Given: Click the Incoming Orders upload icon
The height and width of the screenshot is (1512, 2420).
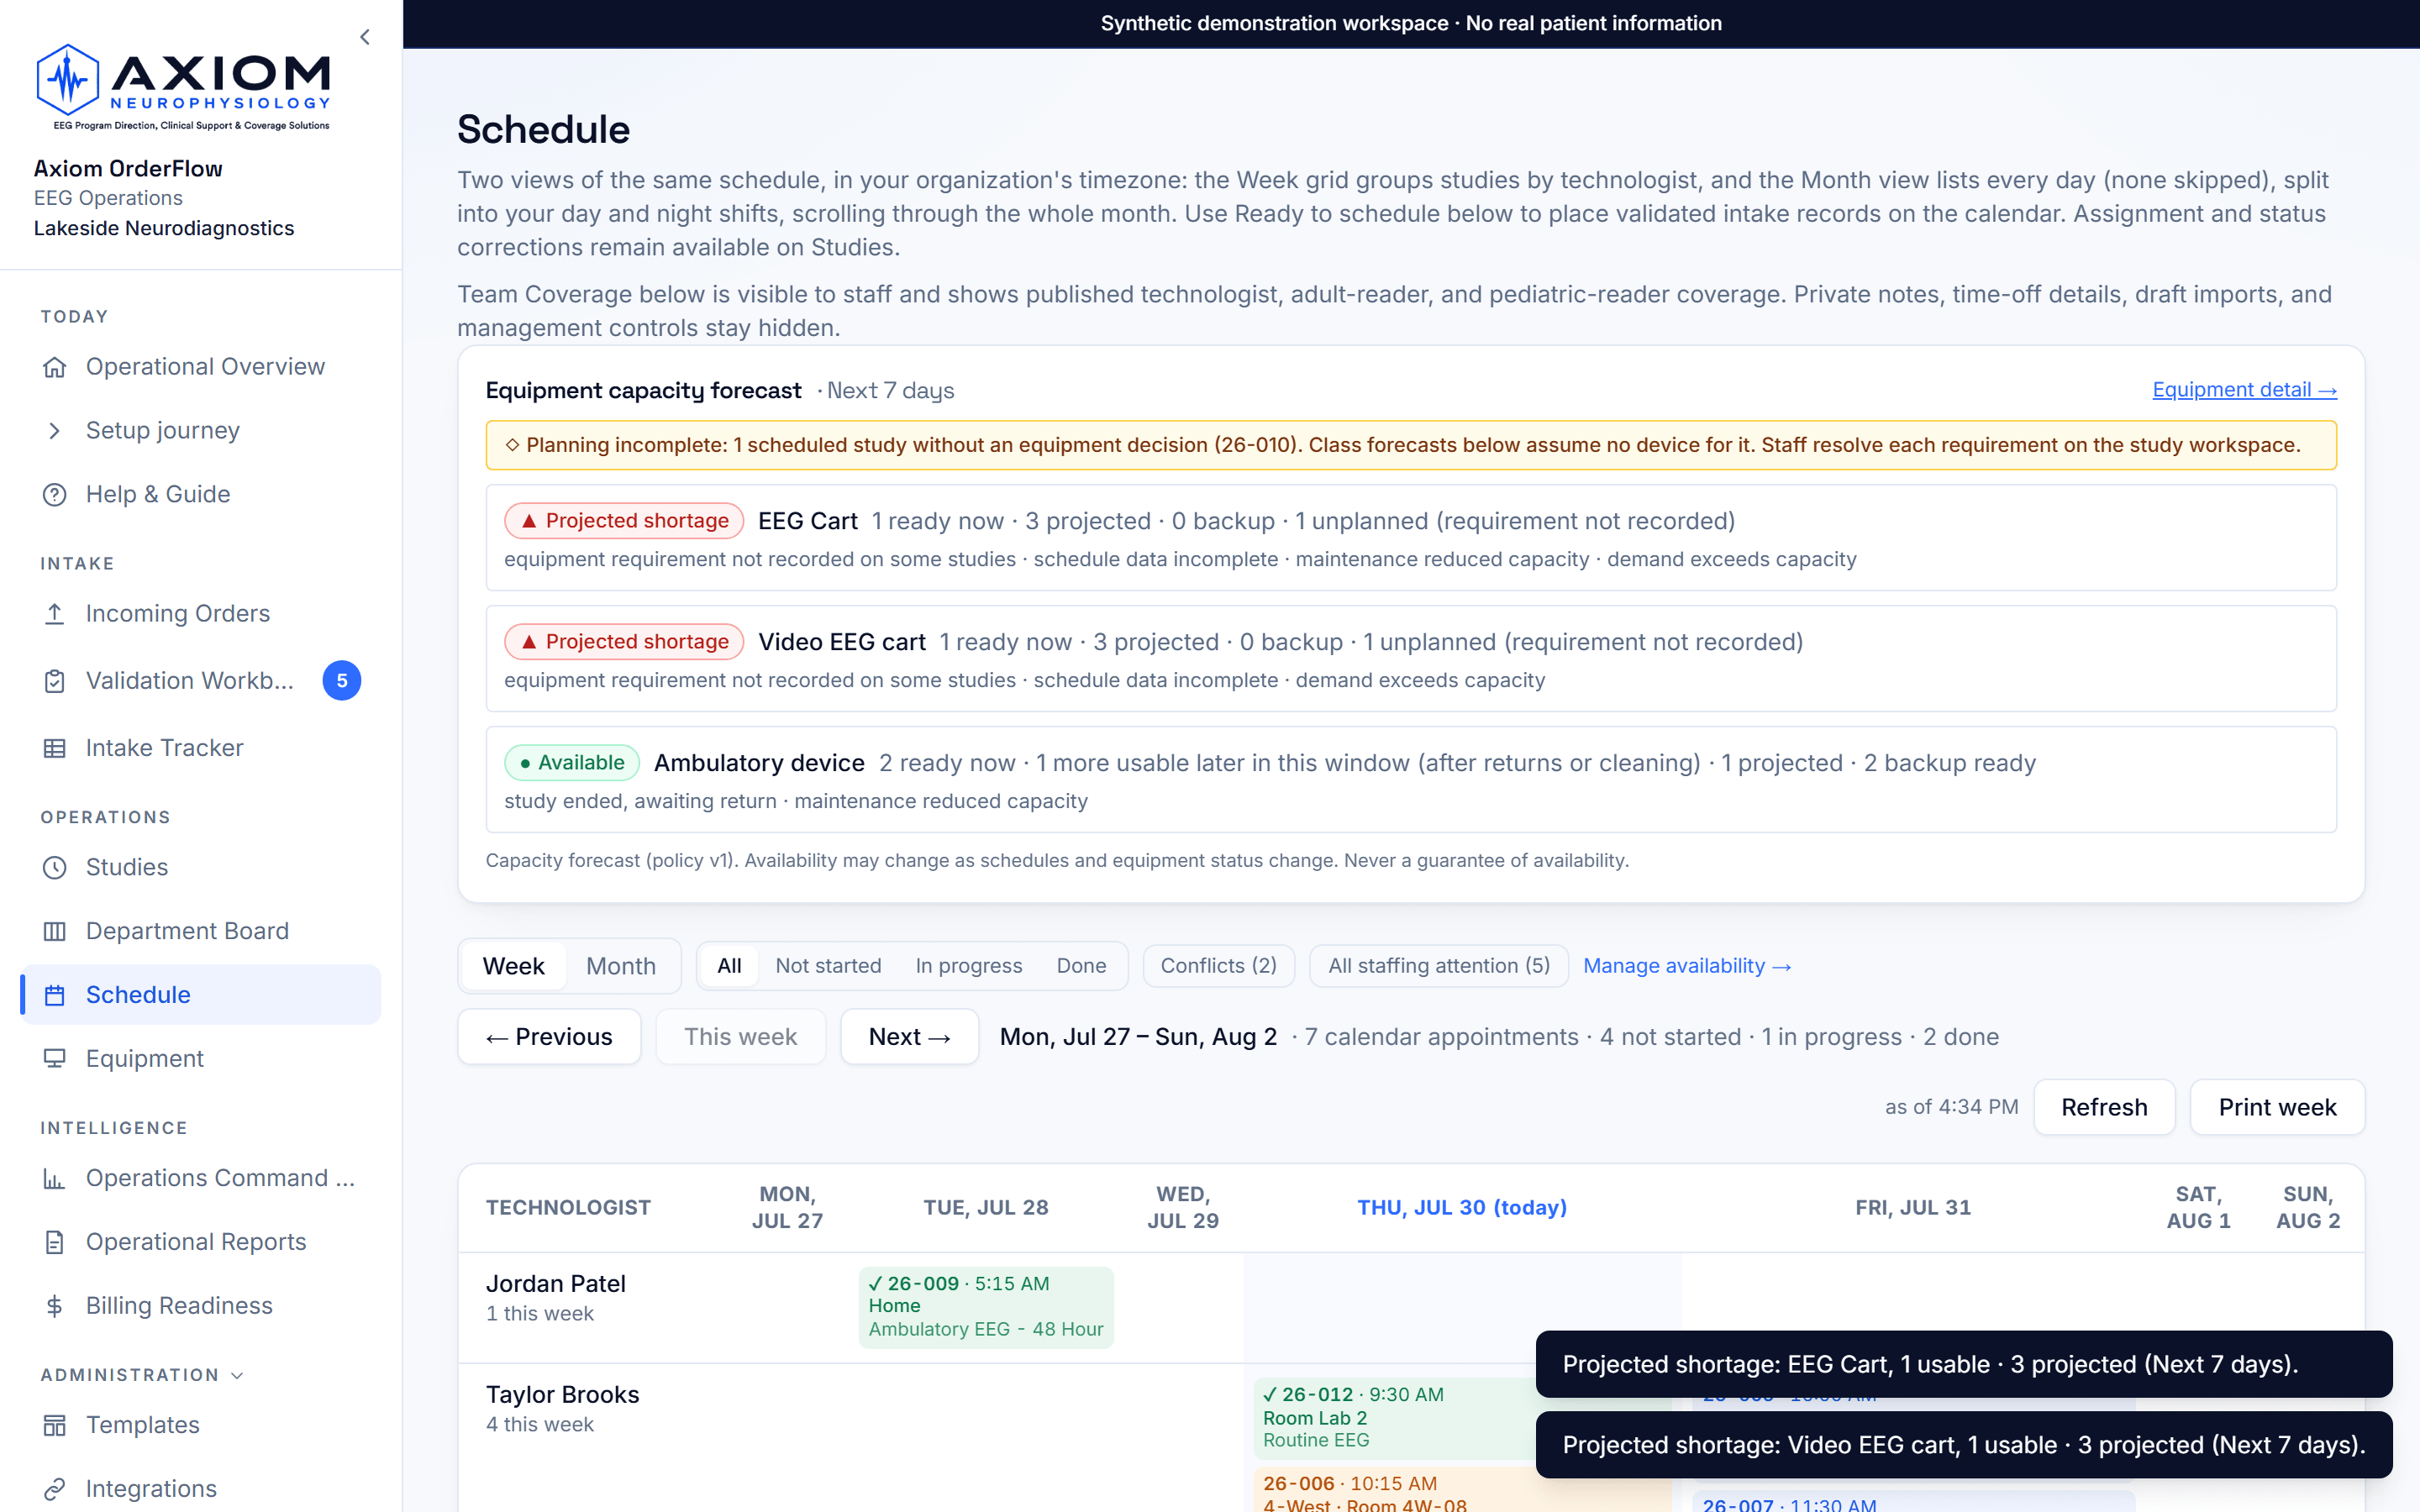Looking at the screenshot, I should point(55,614).
